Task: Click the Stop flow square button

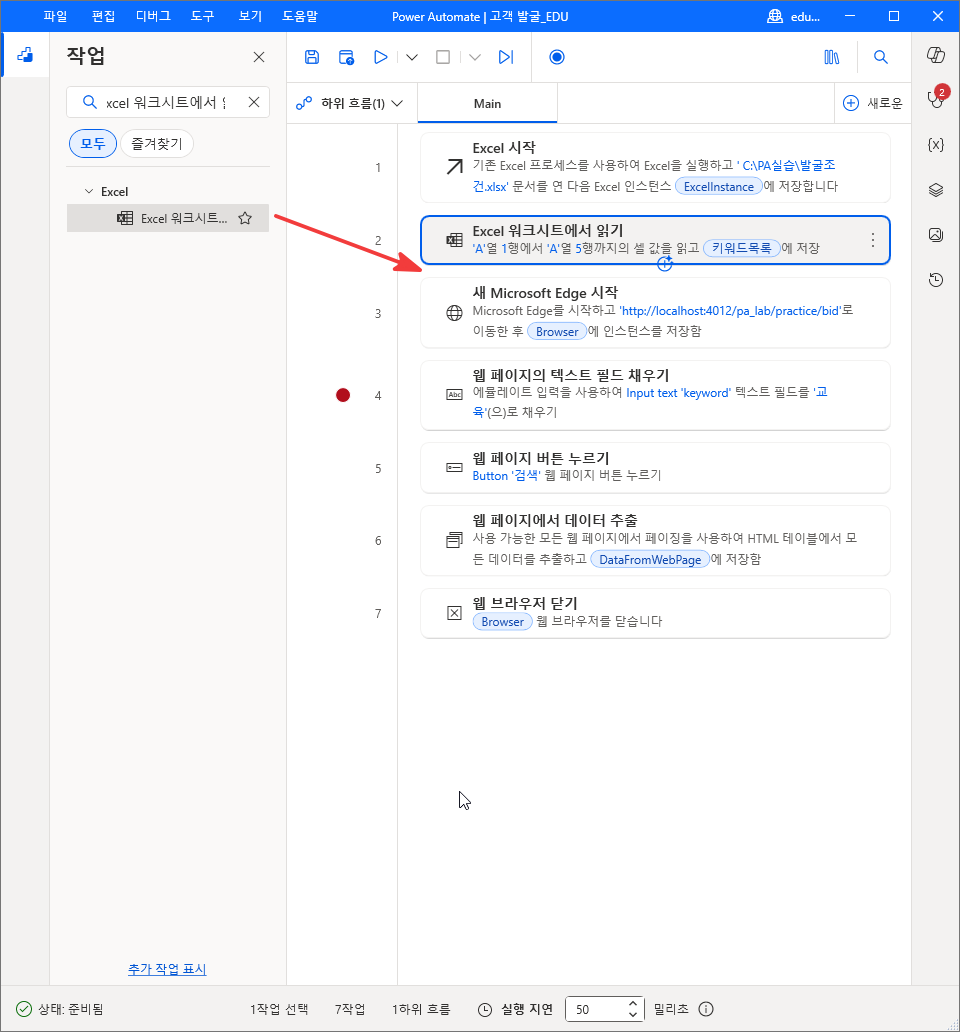Action: point(443,57)
